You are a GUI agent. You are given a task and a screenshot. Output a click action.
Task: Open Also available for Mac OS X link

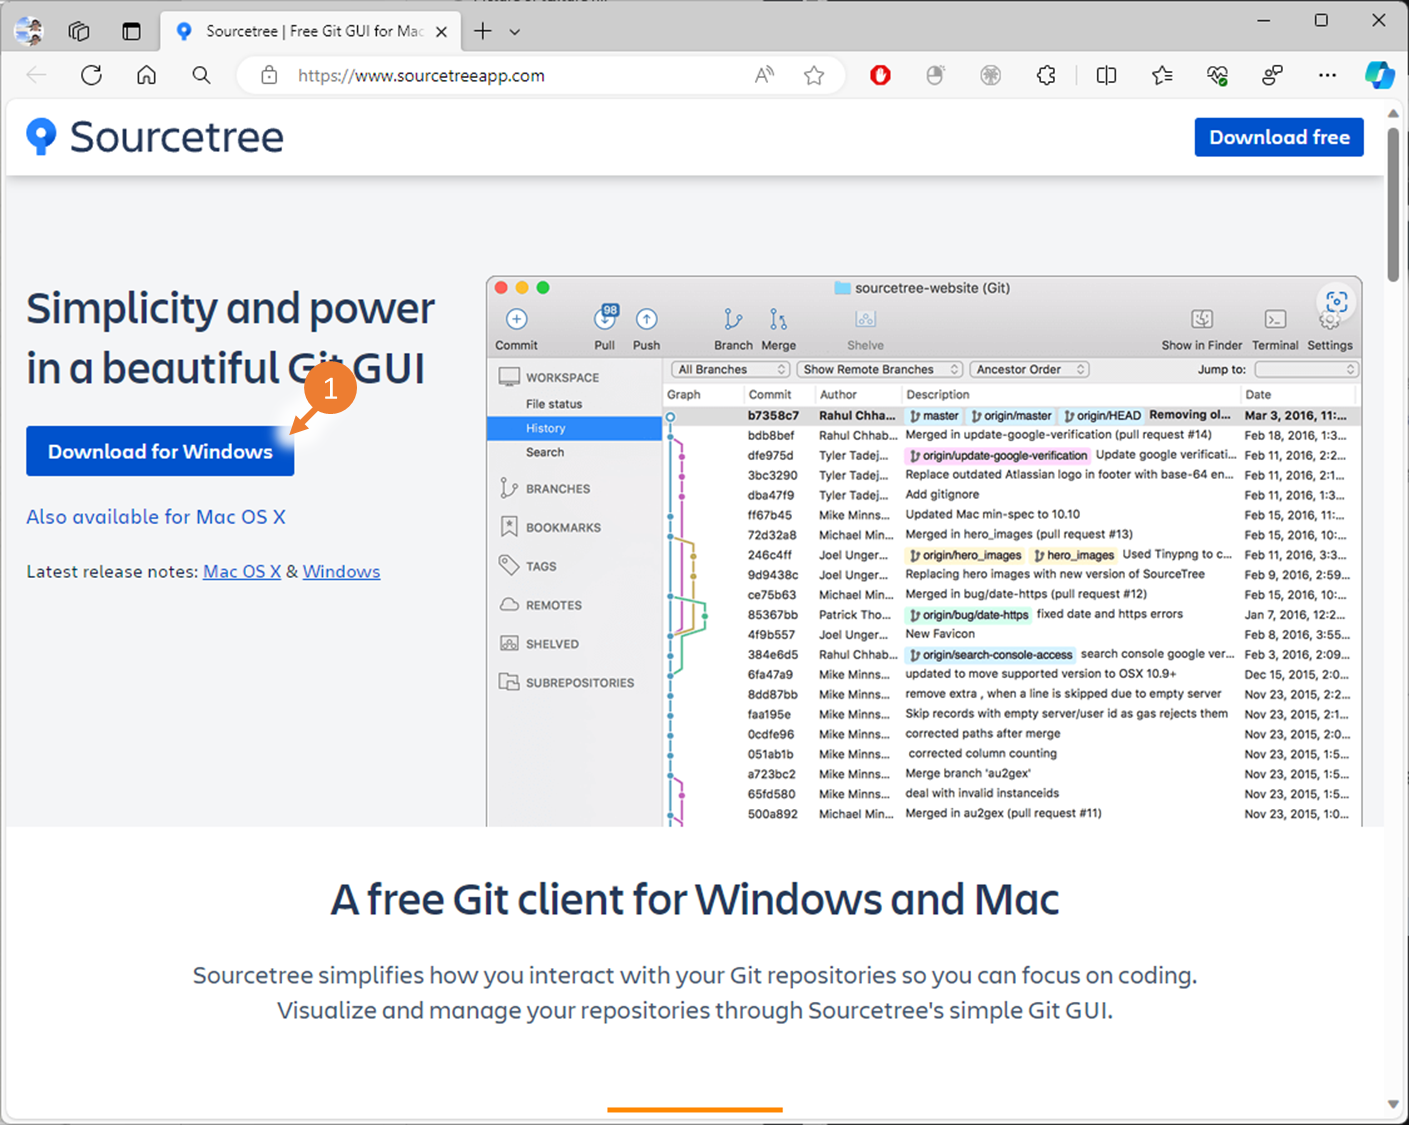click(x=156, y=517)
